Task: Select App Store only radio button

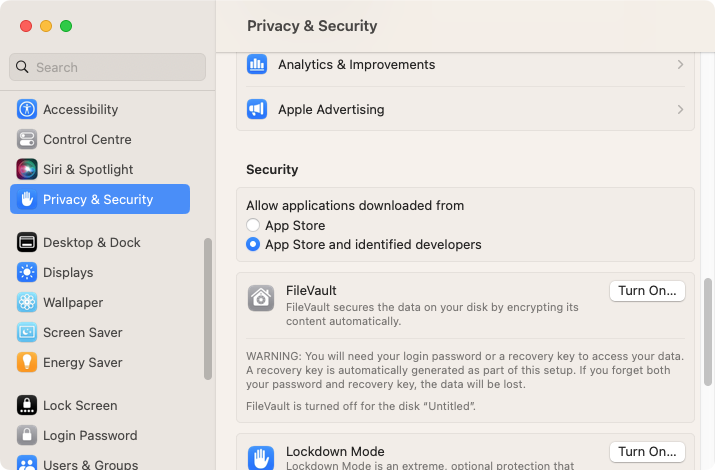Action: coord(253,225)
